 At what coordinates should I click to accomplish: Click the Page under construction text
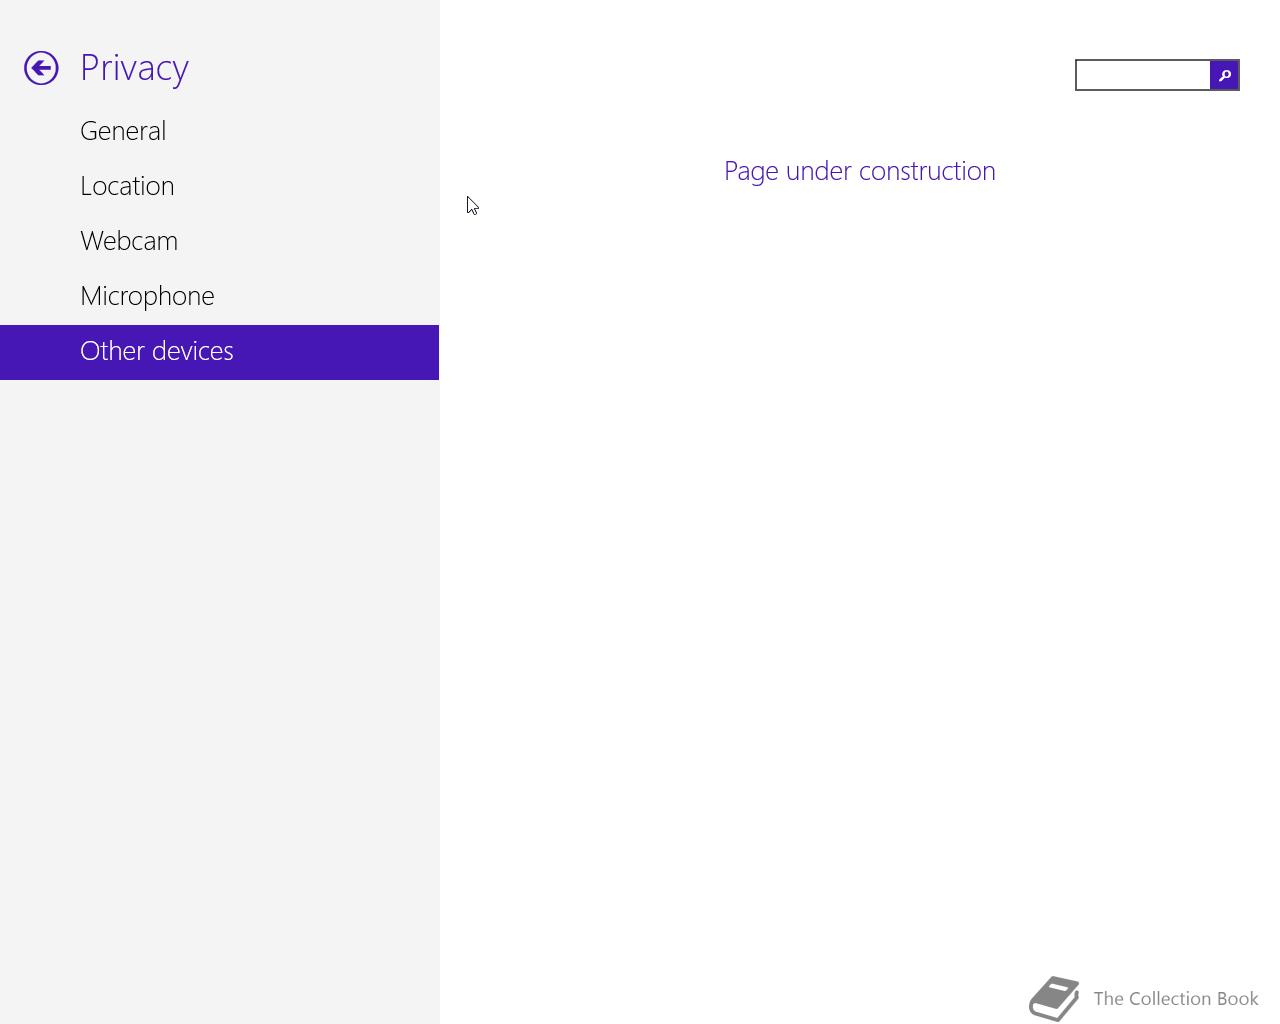click(x=860, y=171)
